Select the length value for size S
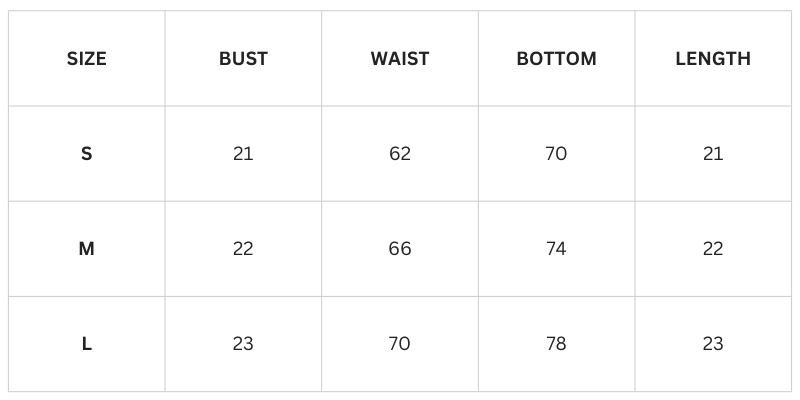This screenshot has width=800, height=400. pos(713,154)
